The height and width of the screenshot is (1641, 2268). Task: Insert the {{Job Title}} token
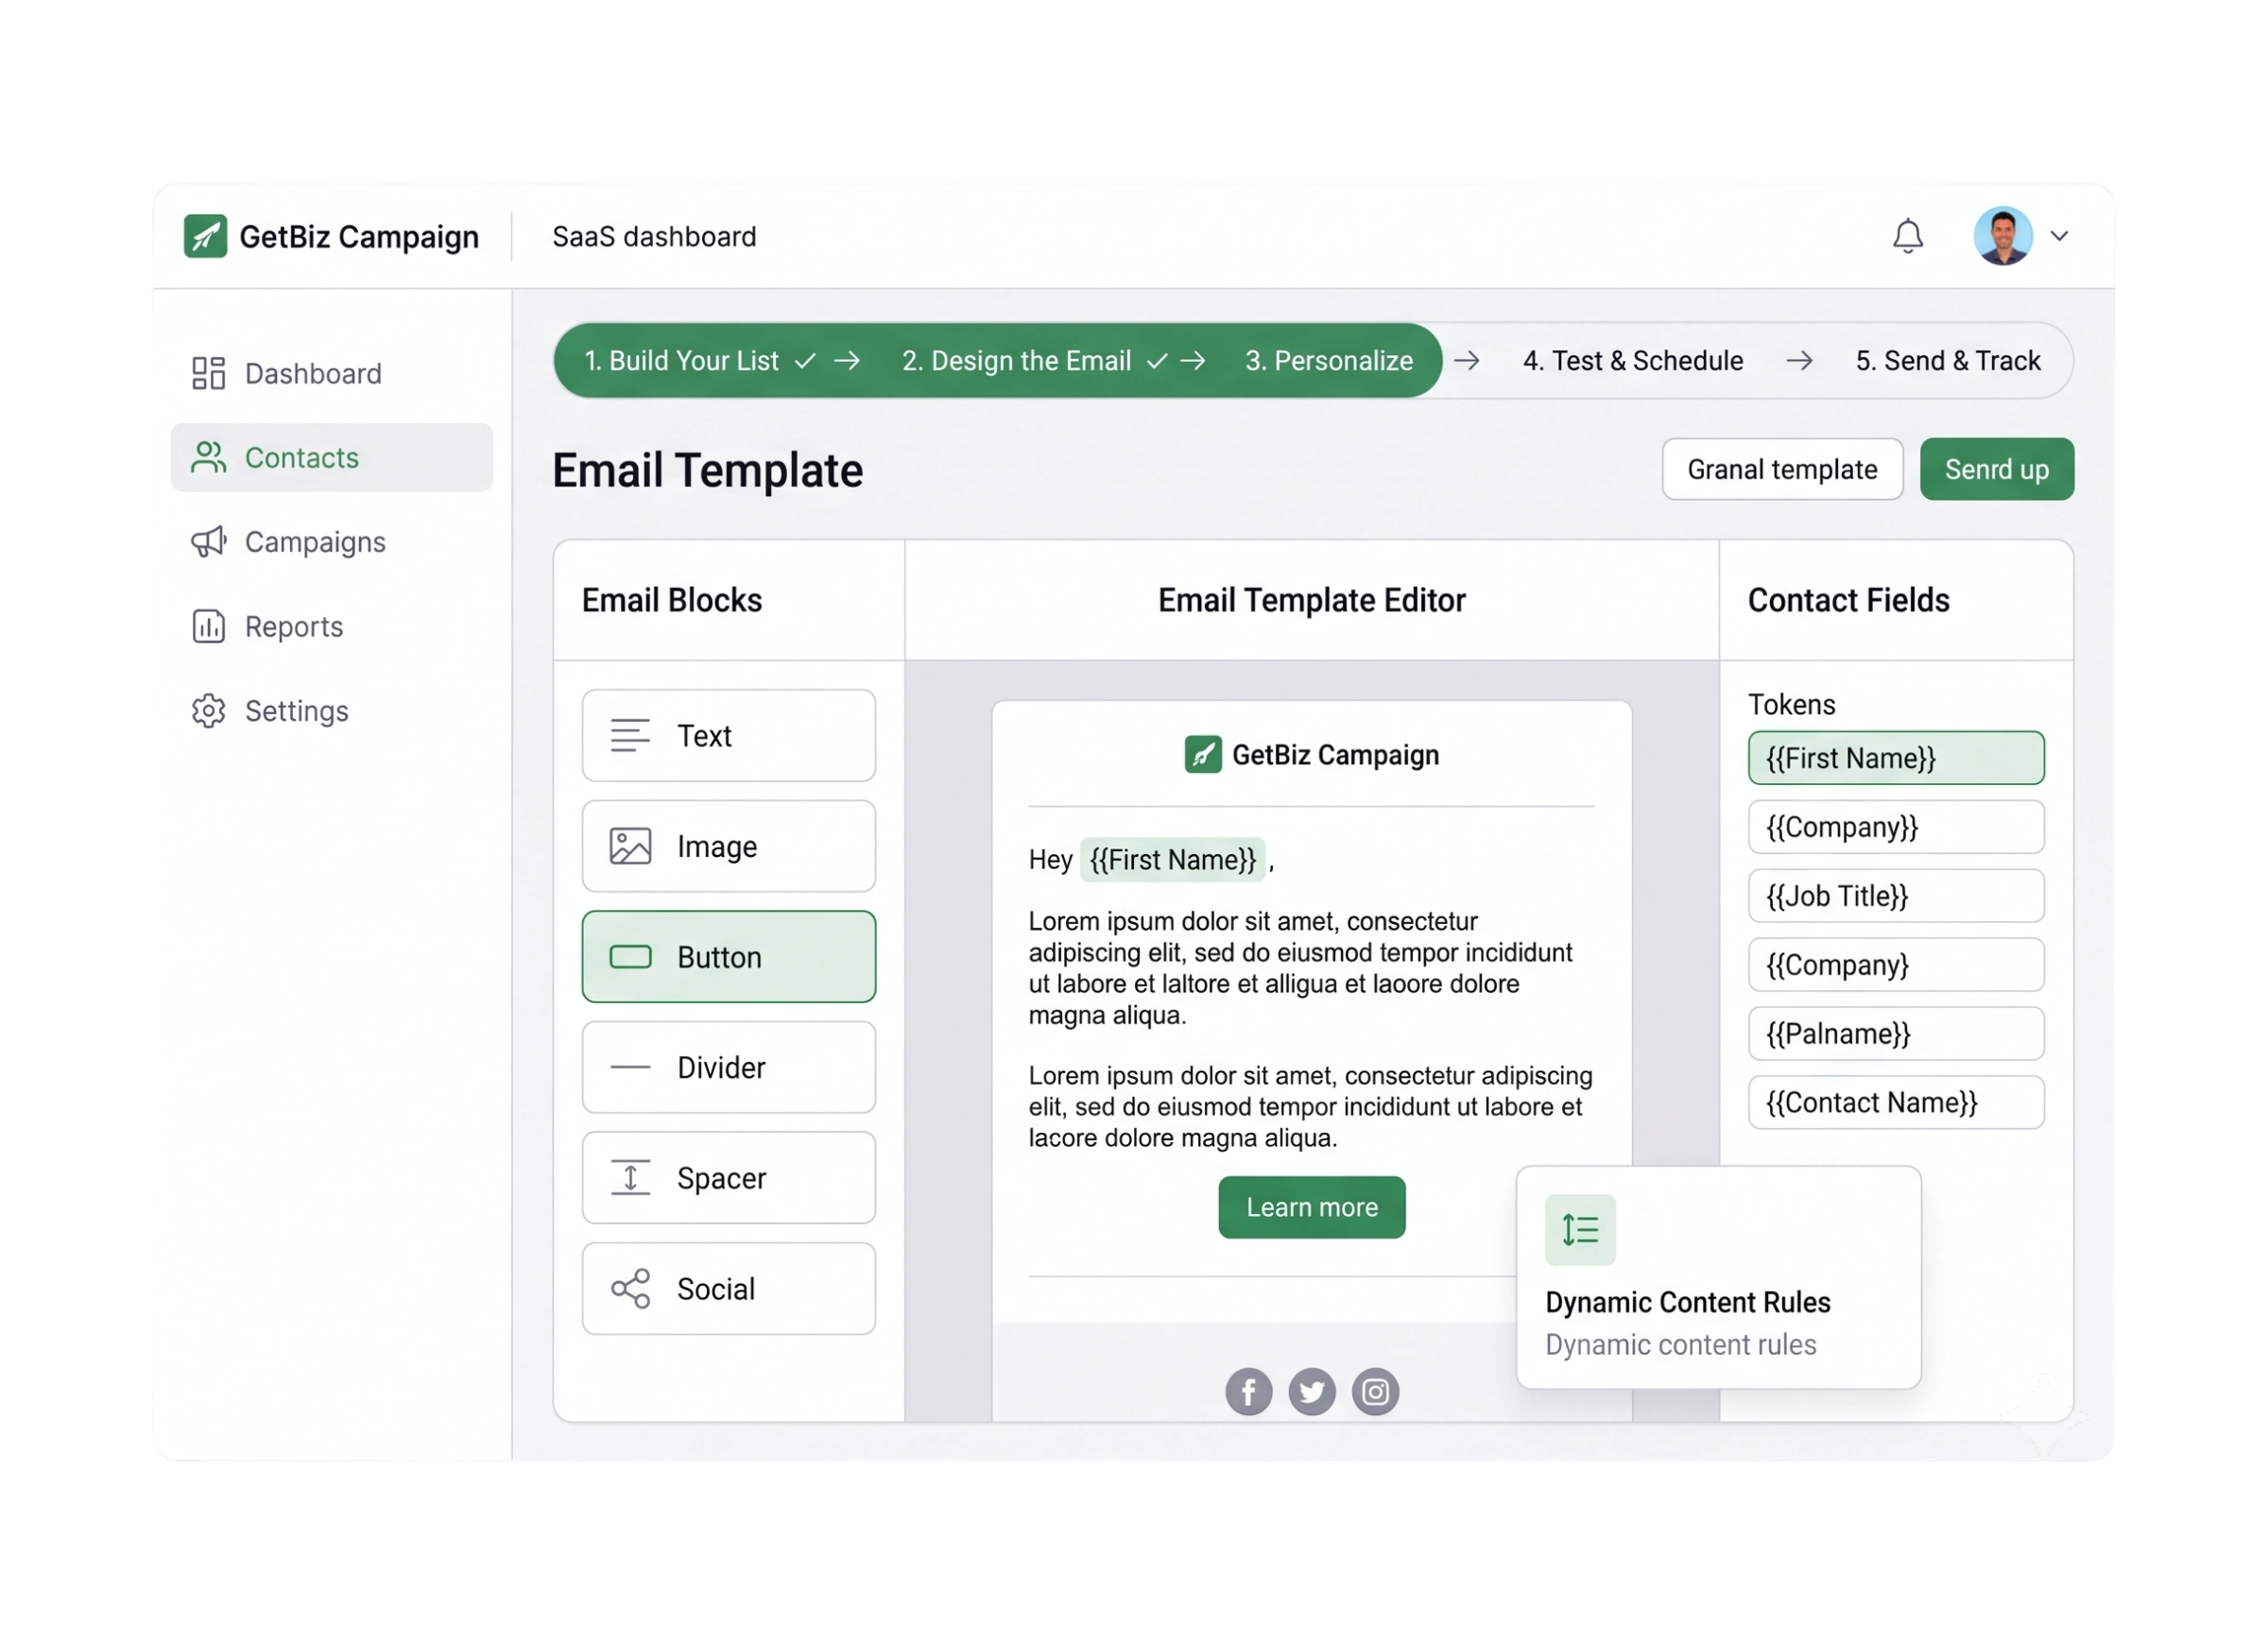pyautogui.click(x=1895, y=895)
